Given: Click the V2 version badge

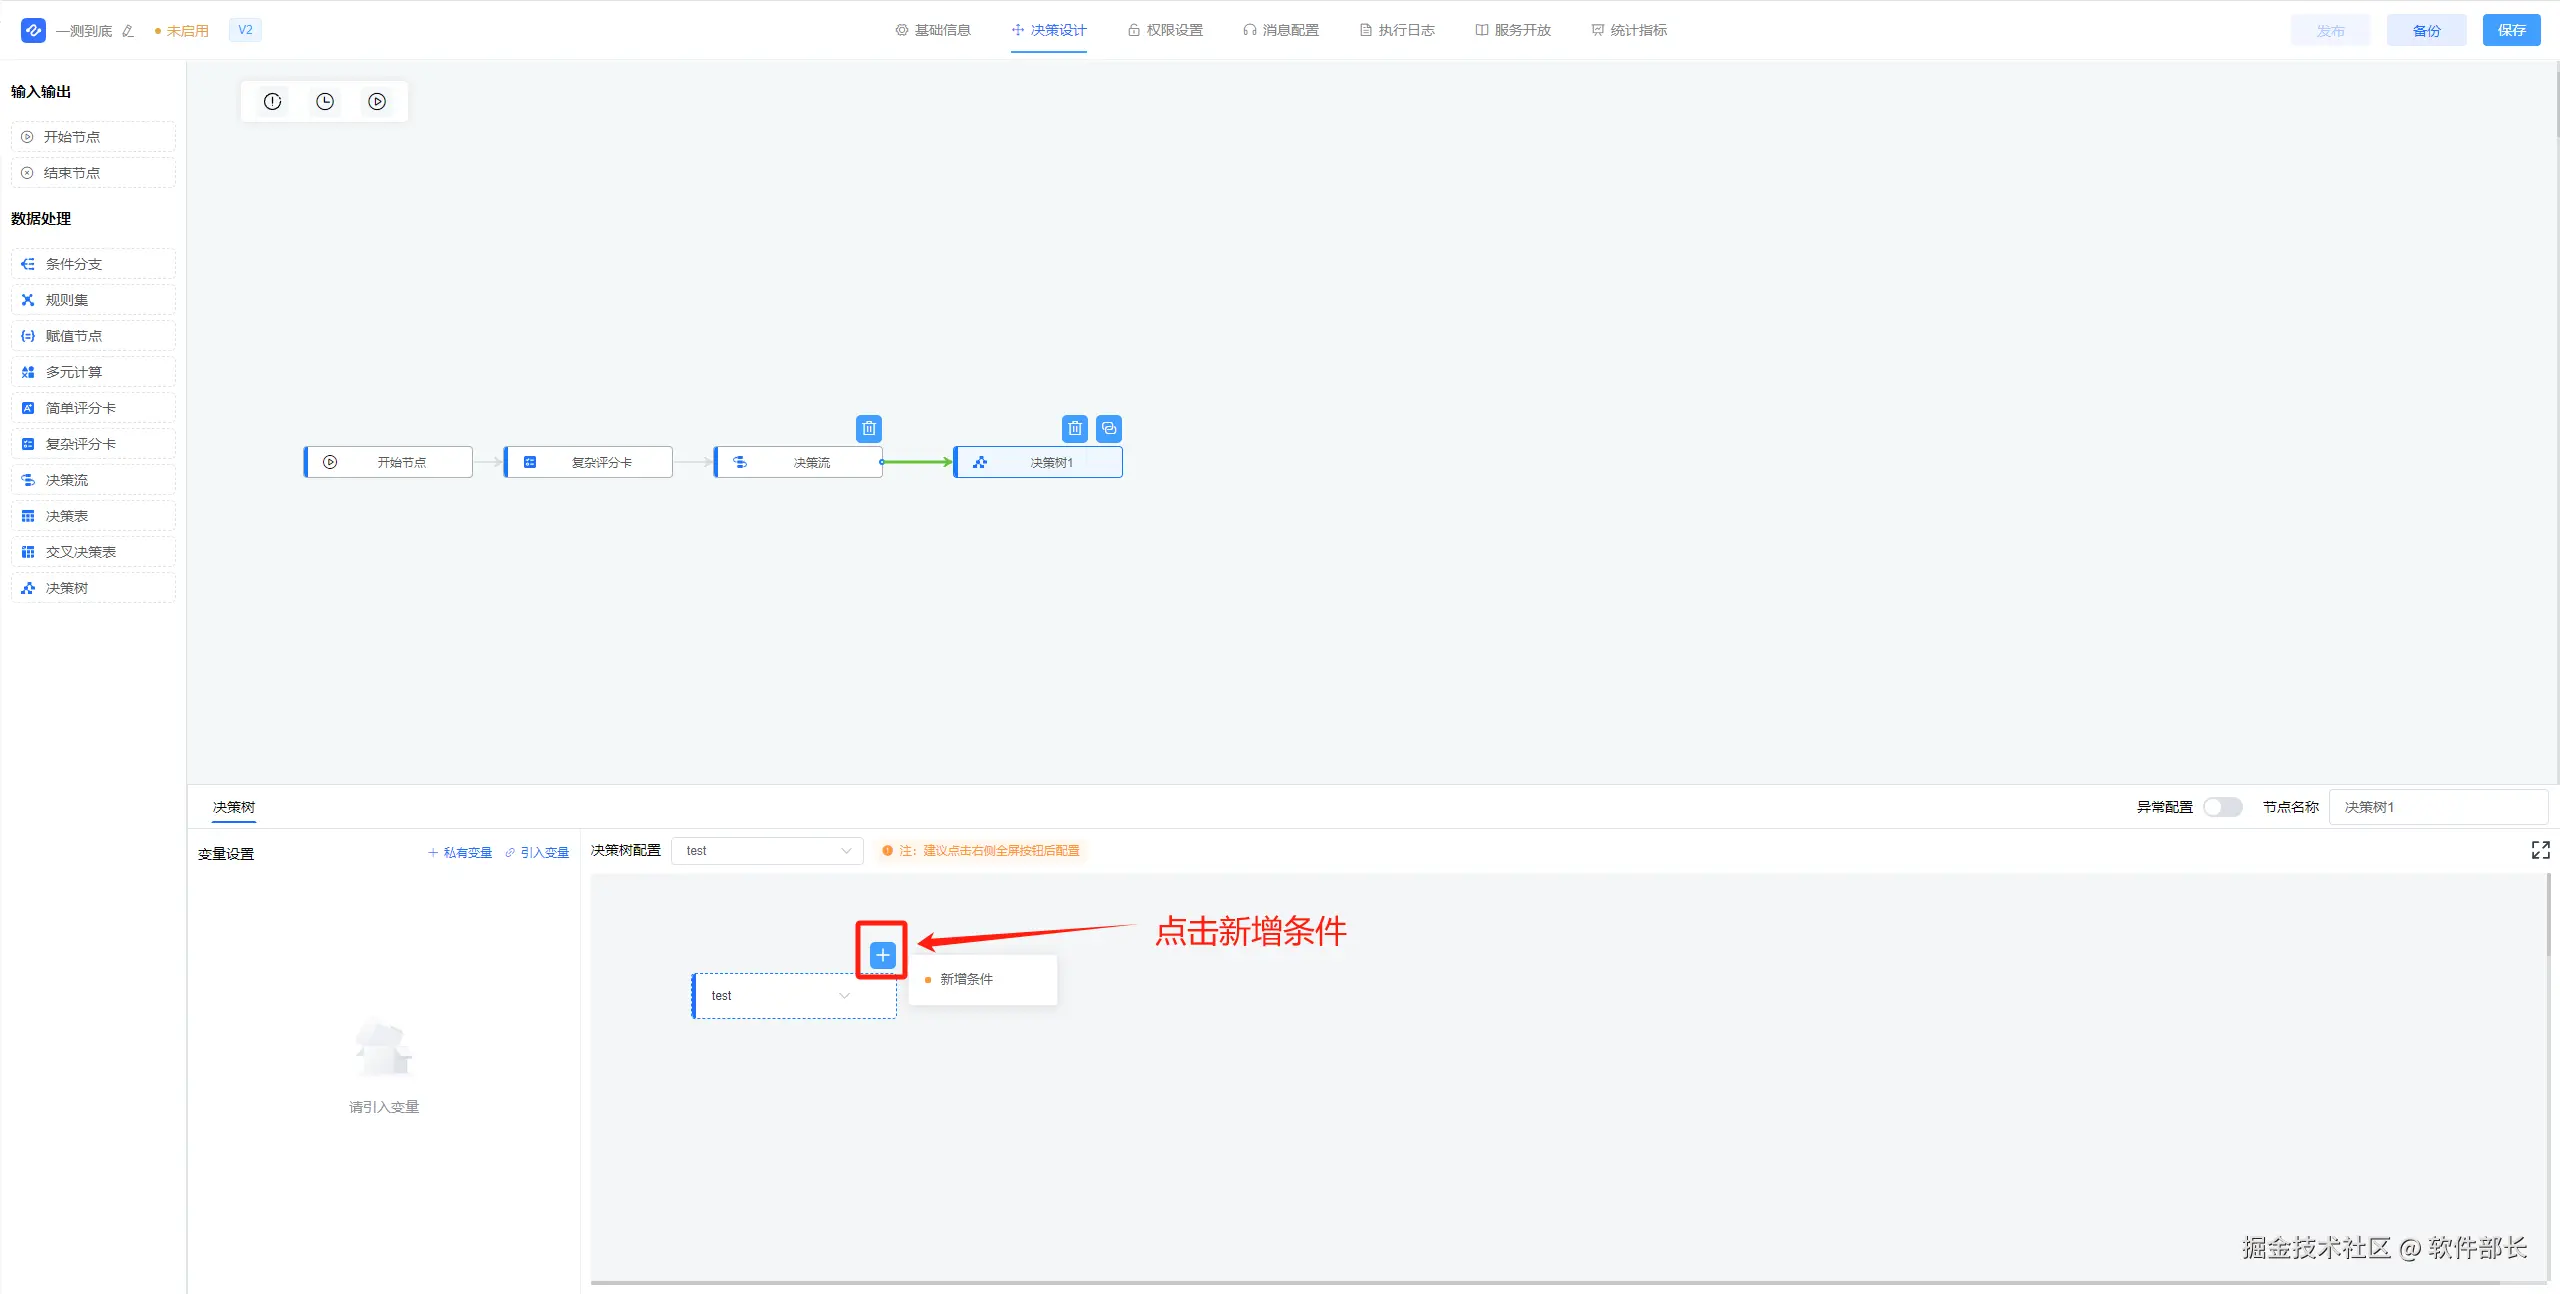Looking at the screenshot, I should [245, 30].
